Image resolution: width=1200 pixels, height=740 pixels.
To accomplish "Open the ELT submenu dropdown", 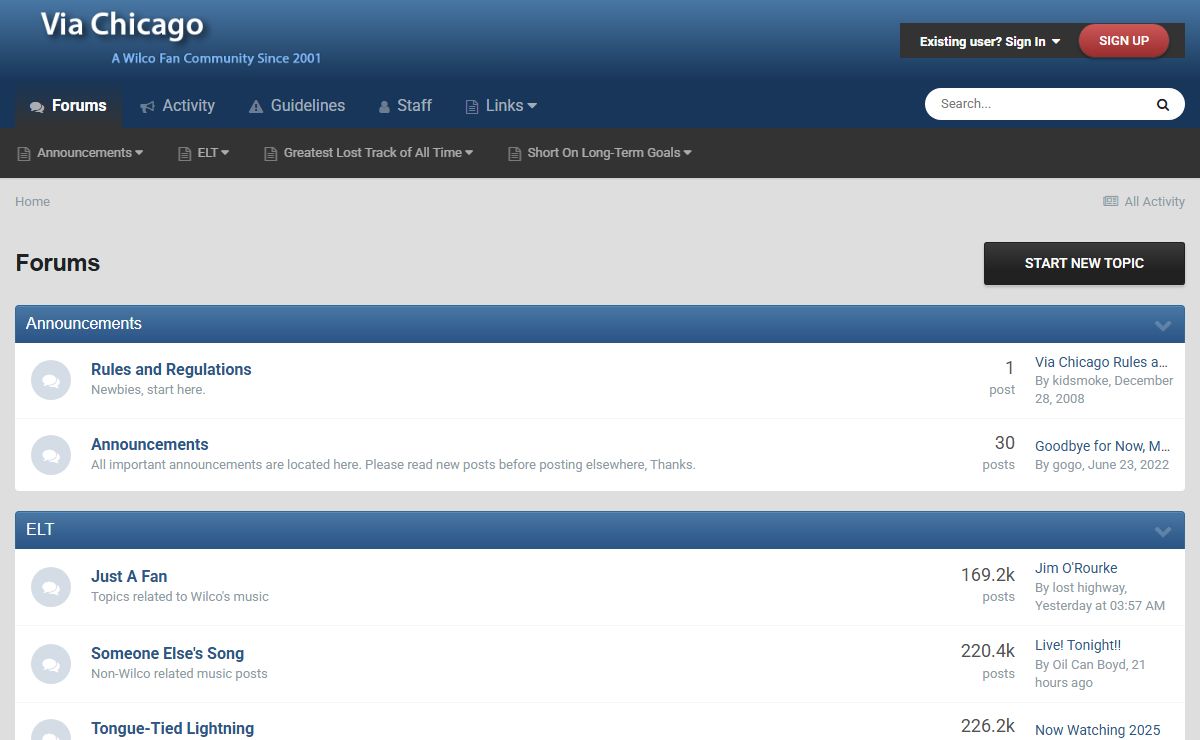I will 204,153.
